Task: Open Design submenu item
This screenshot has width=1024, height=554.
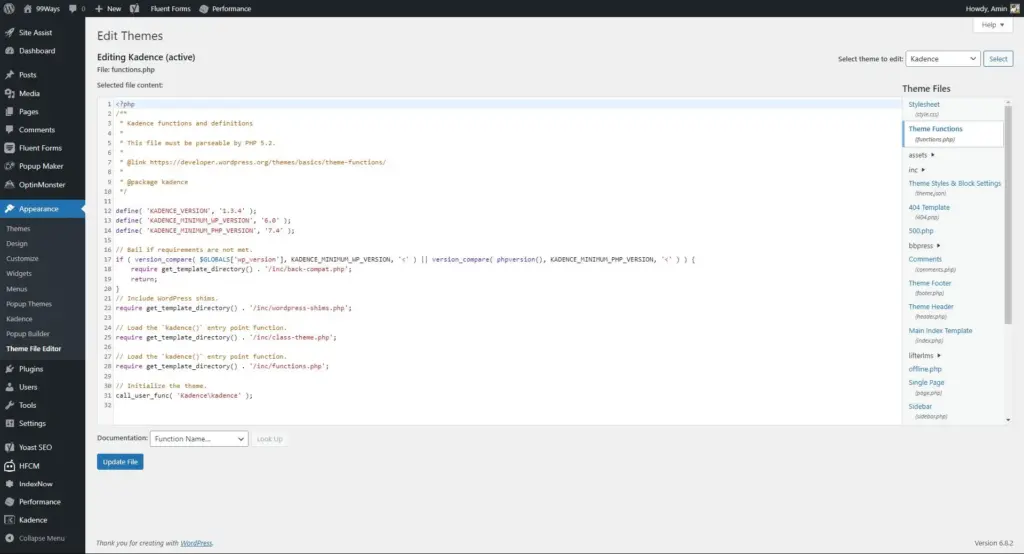Action: pyautogui.click(x=17, y=244)
